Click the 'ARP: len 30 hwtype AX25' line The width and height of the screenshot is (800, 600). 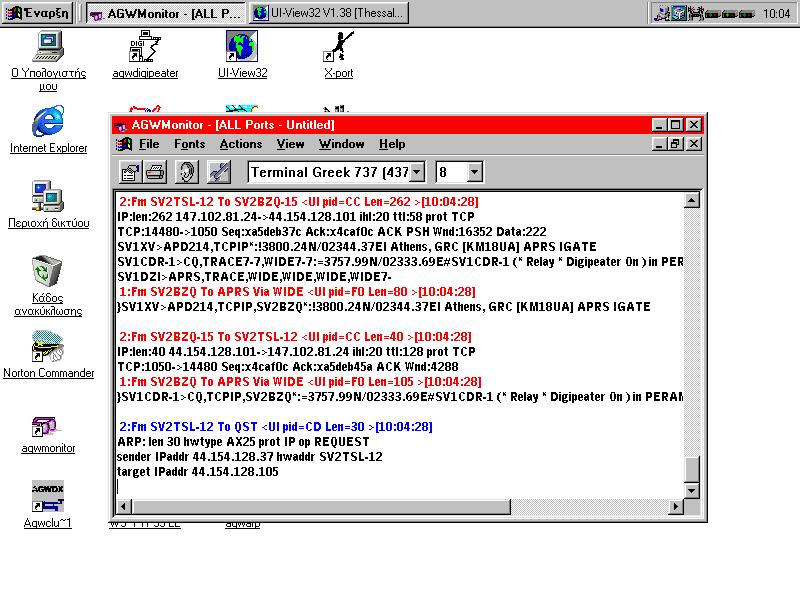tap(243, 442)
